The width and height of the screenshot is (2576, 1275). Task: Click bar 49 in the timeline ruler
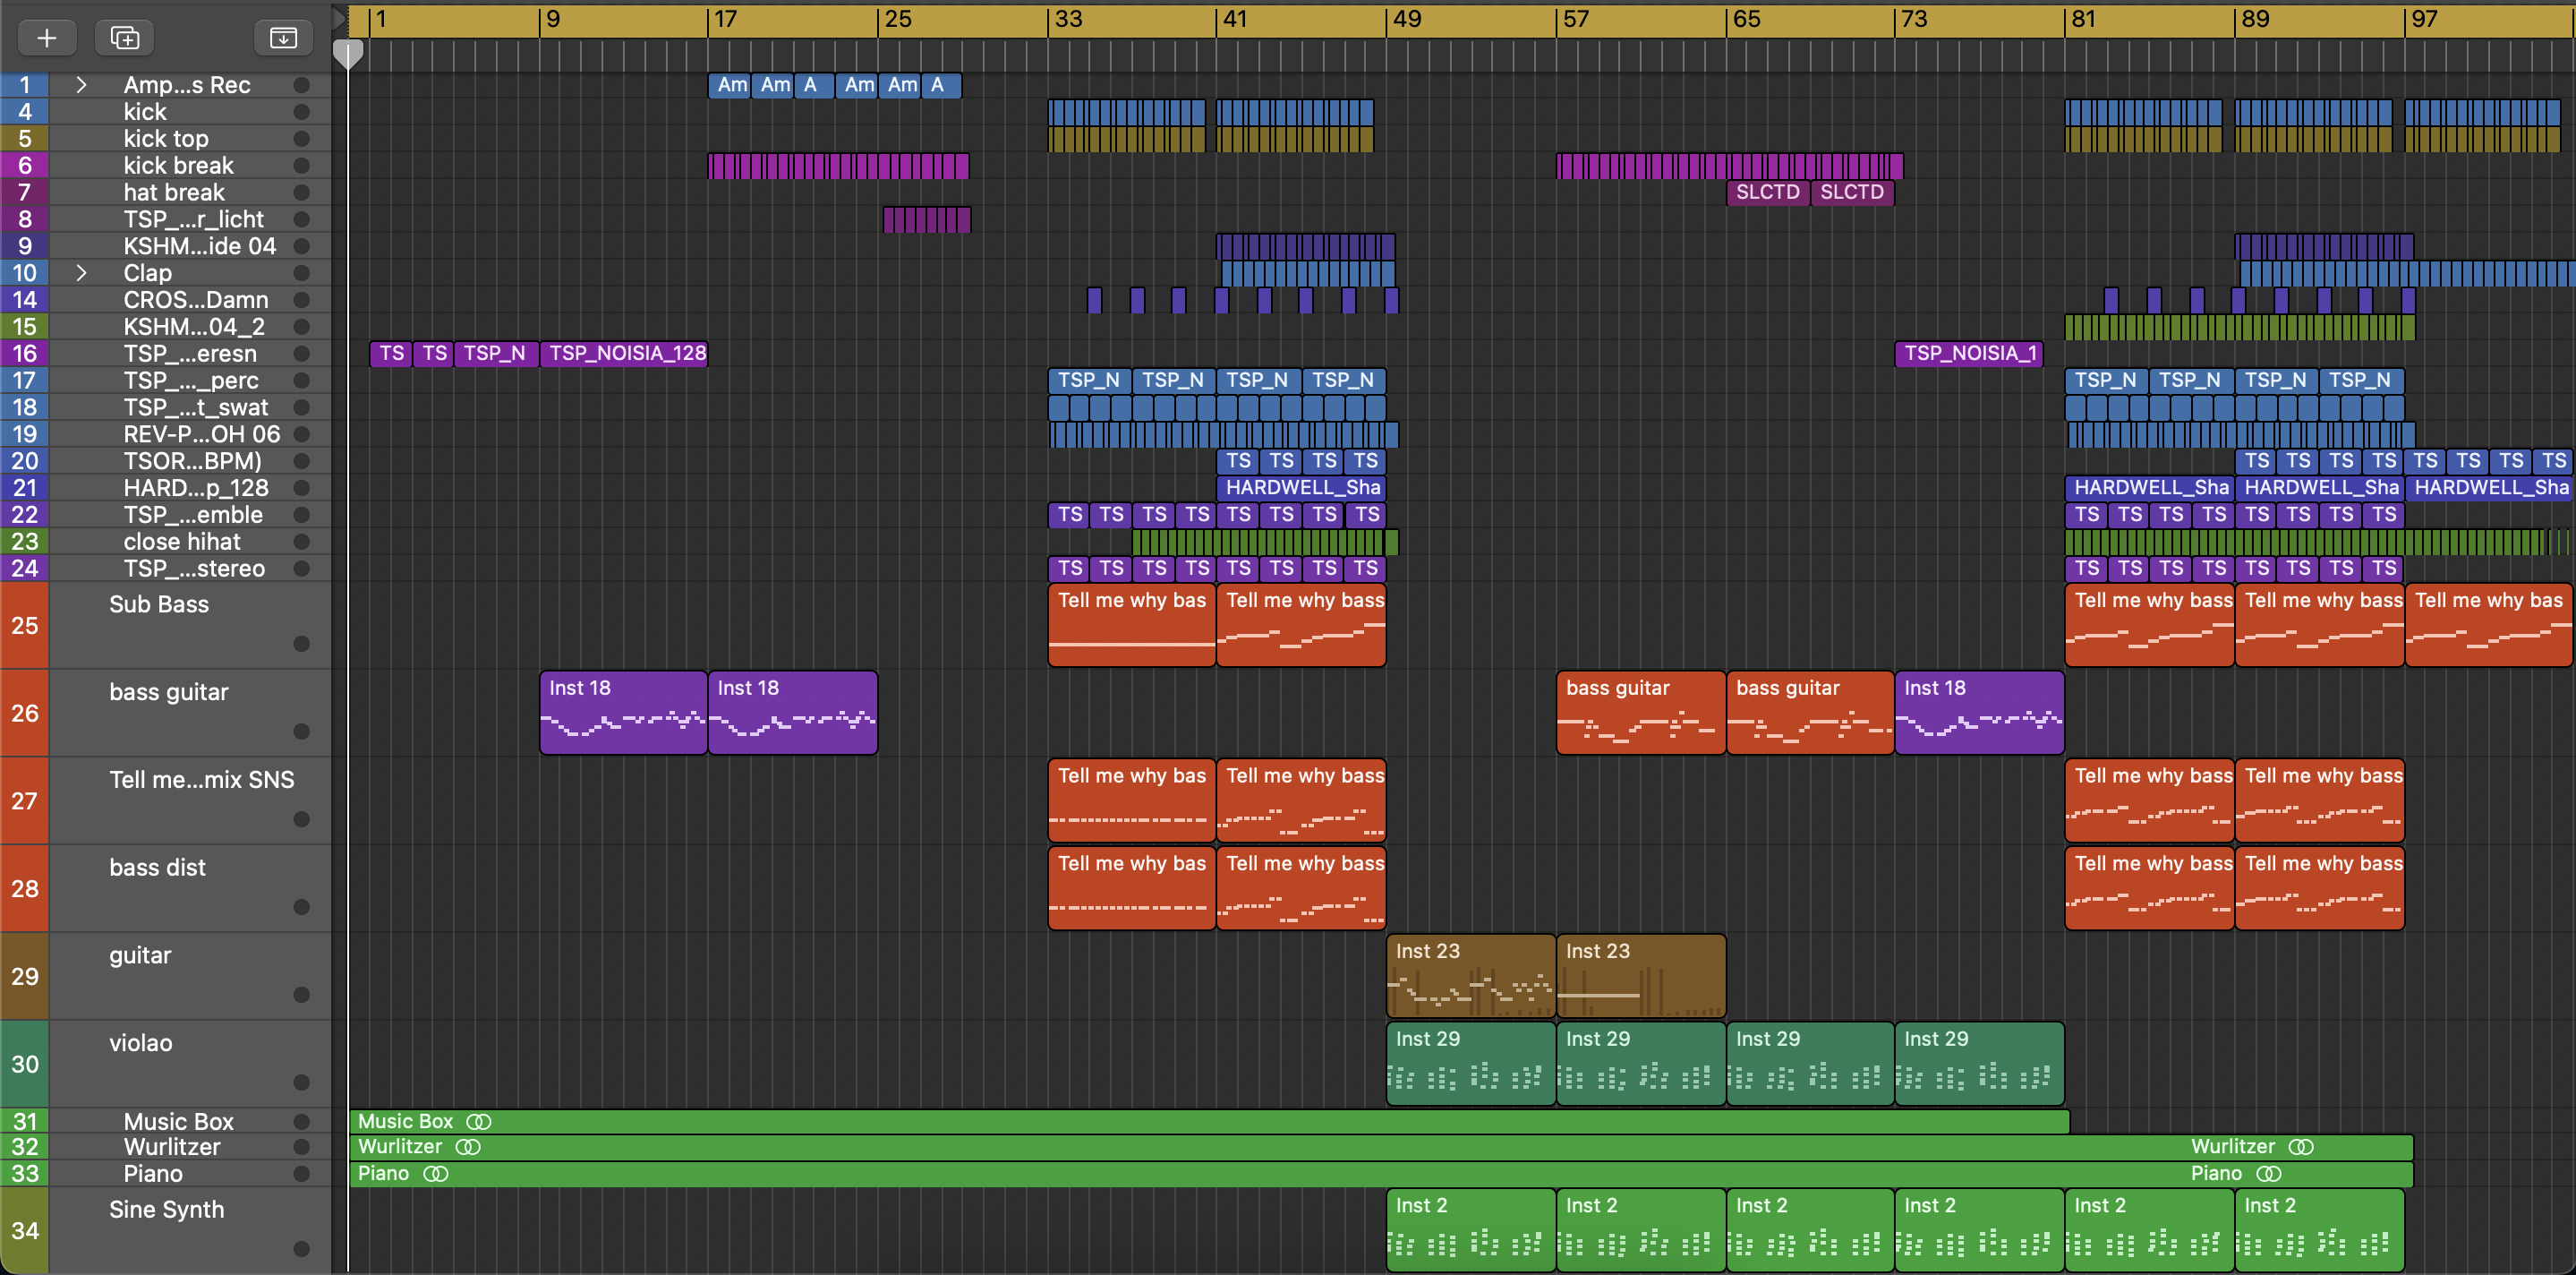1406,19
